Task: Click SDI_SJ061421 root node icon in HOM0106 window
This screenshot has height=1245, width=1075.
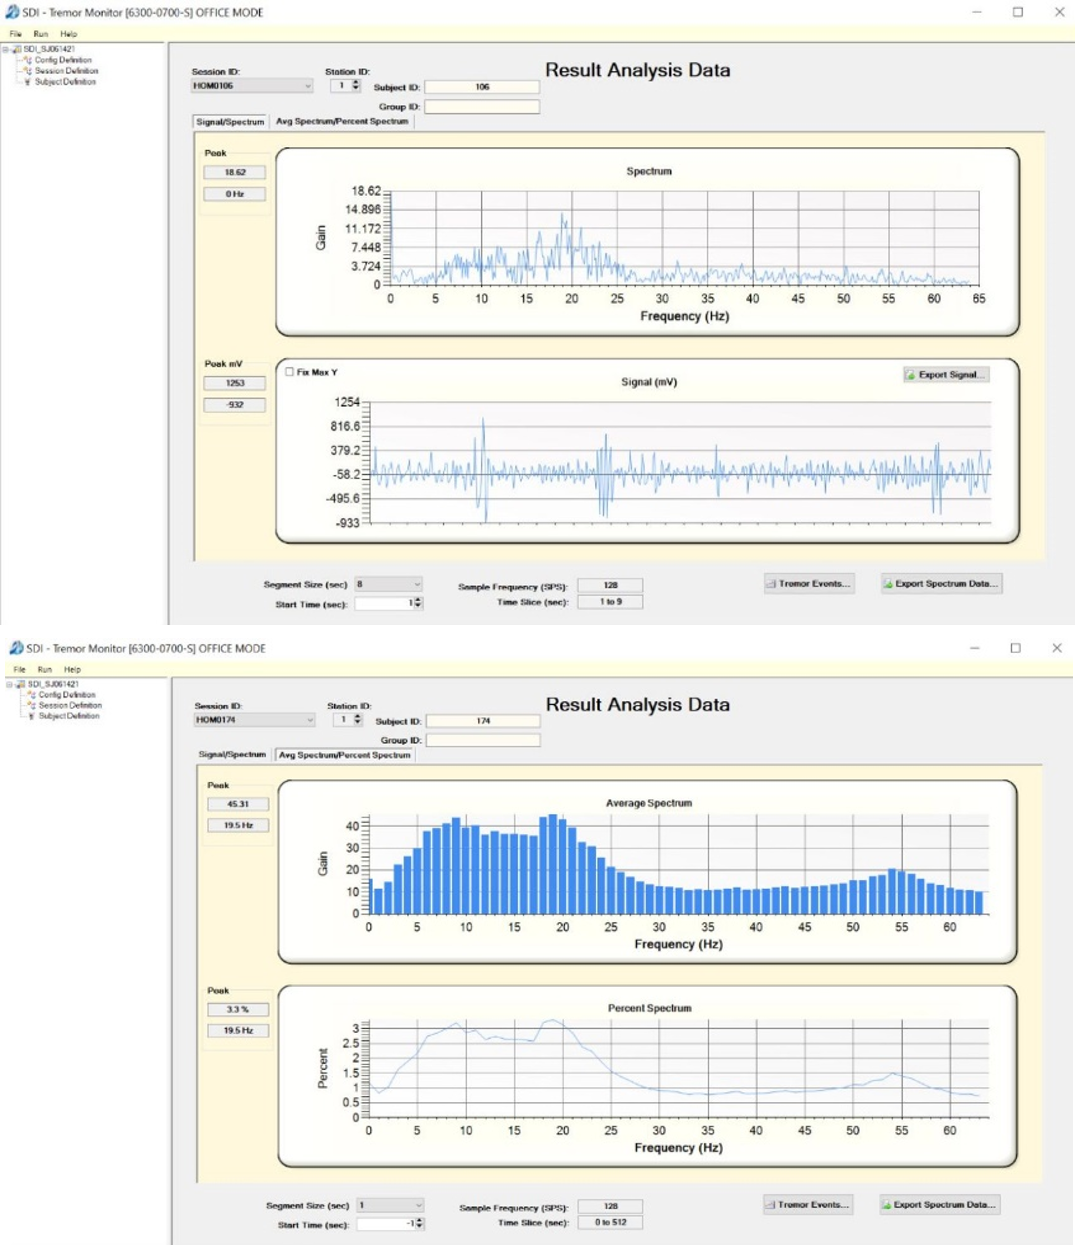Action: pos(17,49)
